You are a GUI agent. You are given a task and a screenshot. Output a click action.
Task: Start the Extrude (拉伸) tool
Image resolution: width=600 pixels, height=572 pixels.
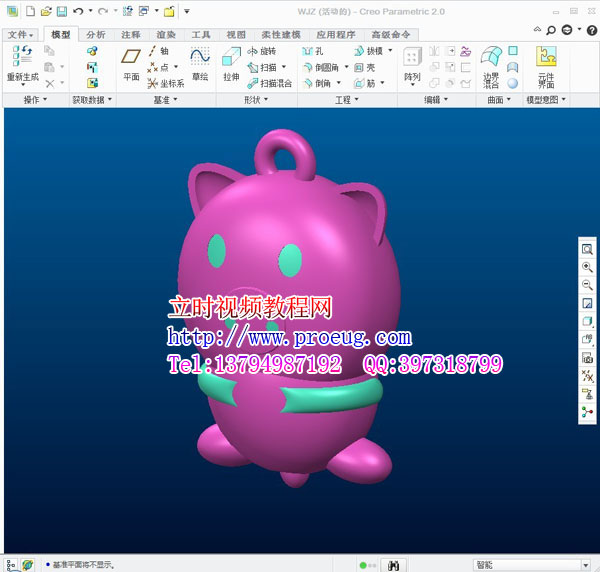(x=231, y=64)
